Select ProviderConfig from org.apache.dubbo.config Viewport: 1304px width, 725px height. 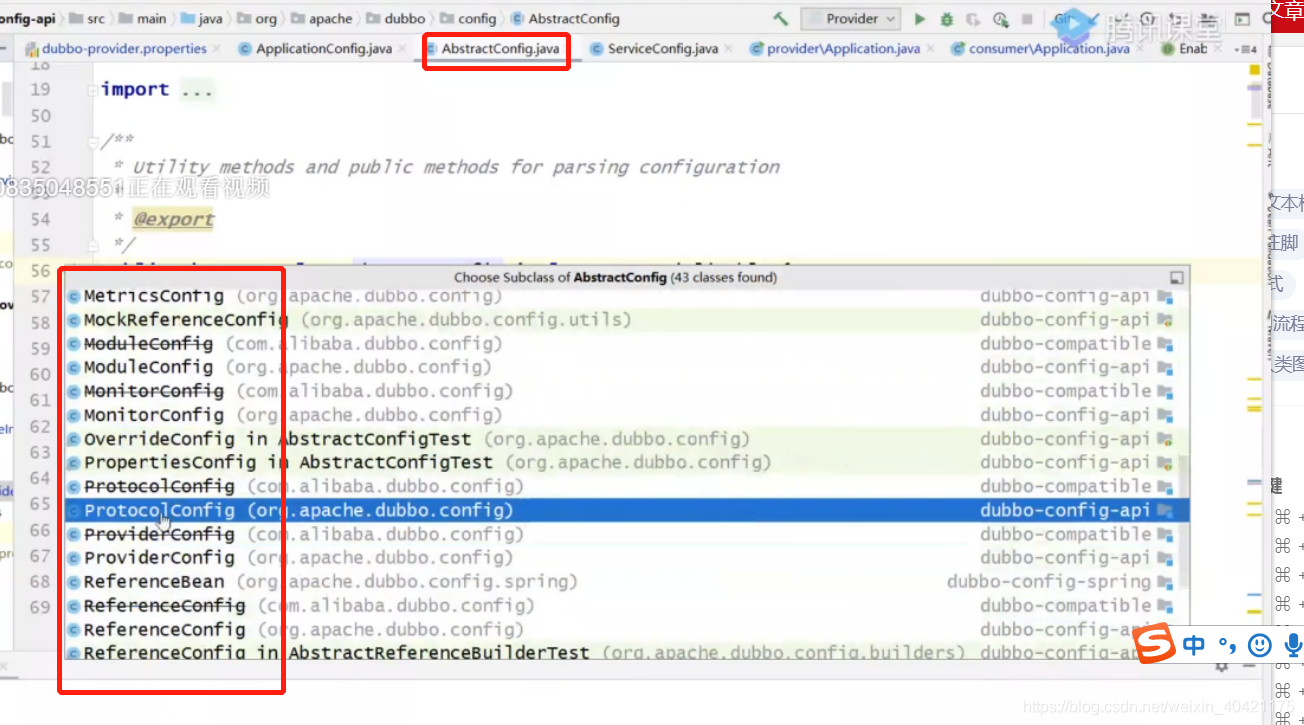tap(627, 558)
